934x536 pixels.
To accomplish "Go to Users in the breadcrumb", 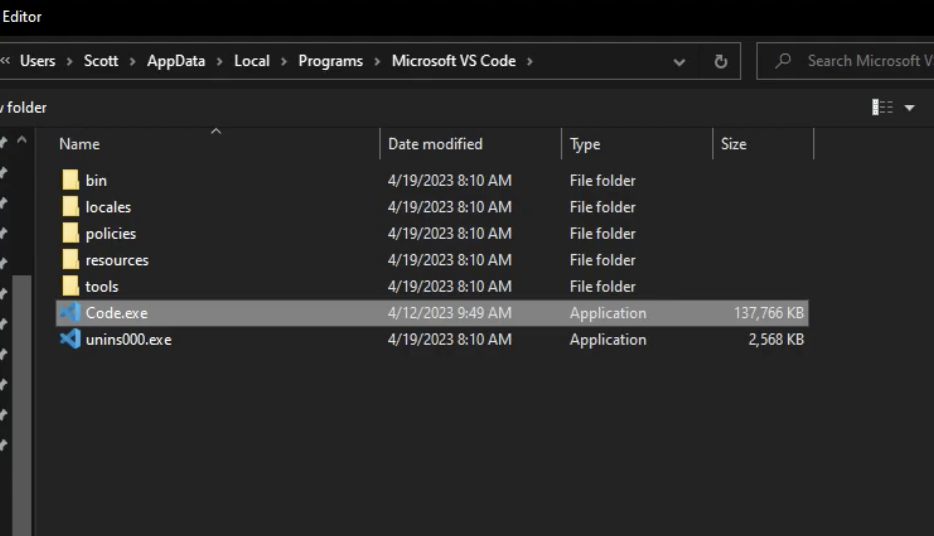I will coord(38,61).
